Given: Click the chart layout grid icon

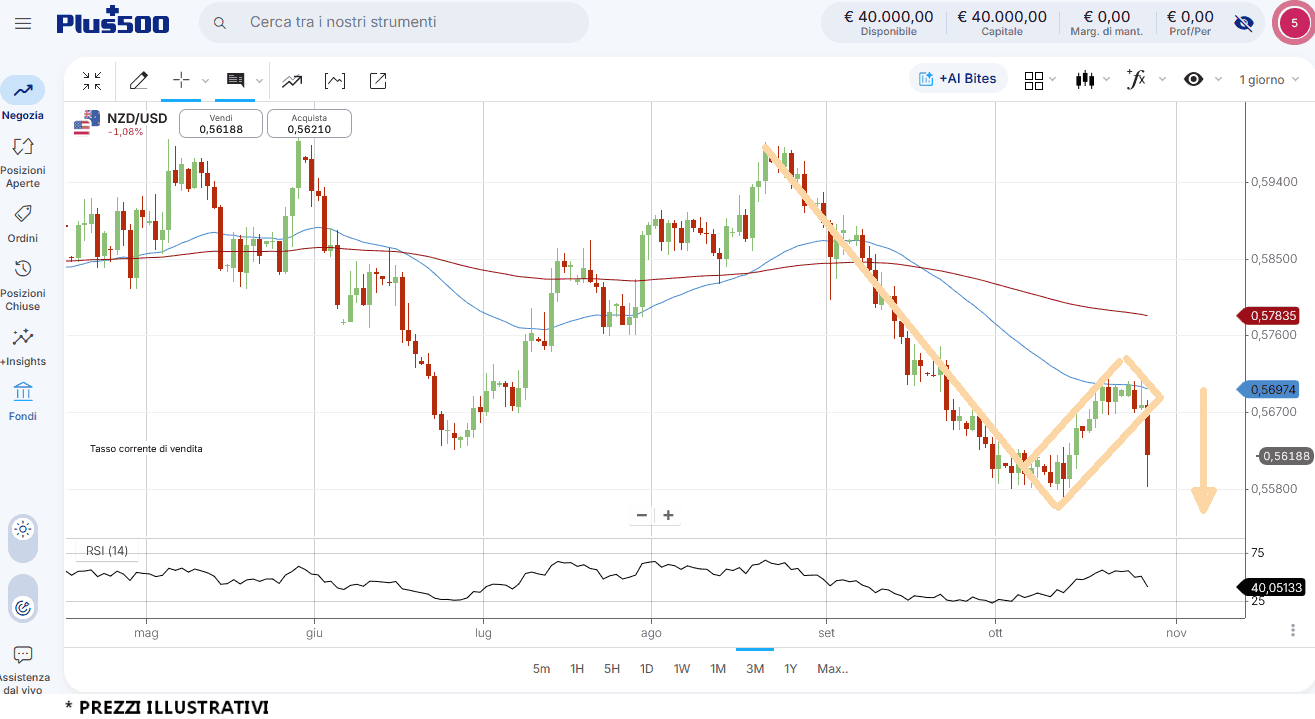Looking at the screenshot, I should tap(1034, 80).
